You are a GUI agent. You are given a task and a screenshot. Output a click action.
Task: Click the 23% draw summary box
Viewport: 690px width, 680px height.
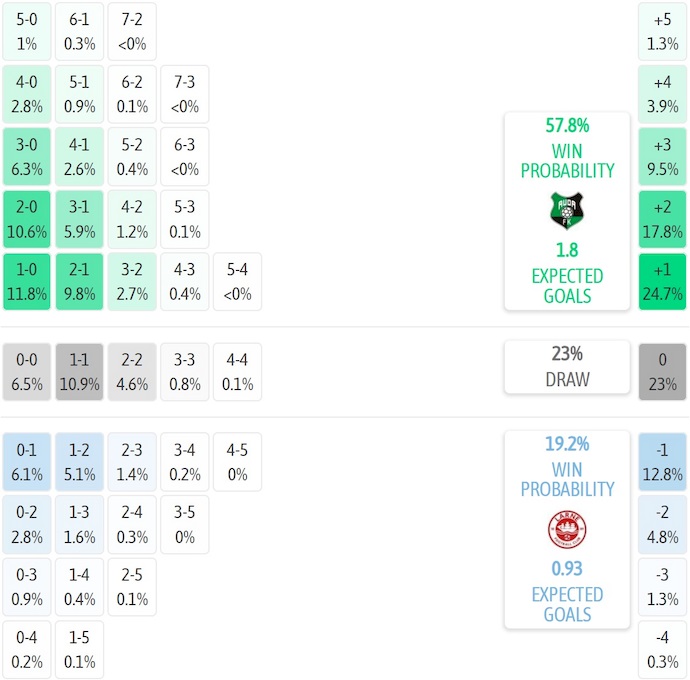pyautogui.click(x=567, y=367)
